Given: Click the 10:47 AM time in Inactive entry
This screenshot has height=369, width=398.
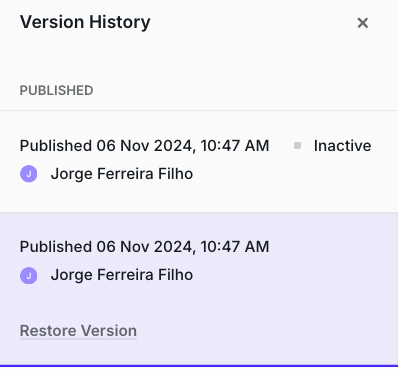Looking at the screenshot, I should tap(235, 146).
